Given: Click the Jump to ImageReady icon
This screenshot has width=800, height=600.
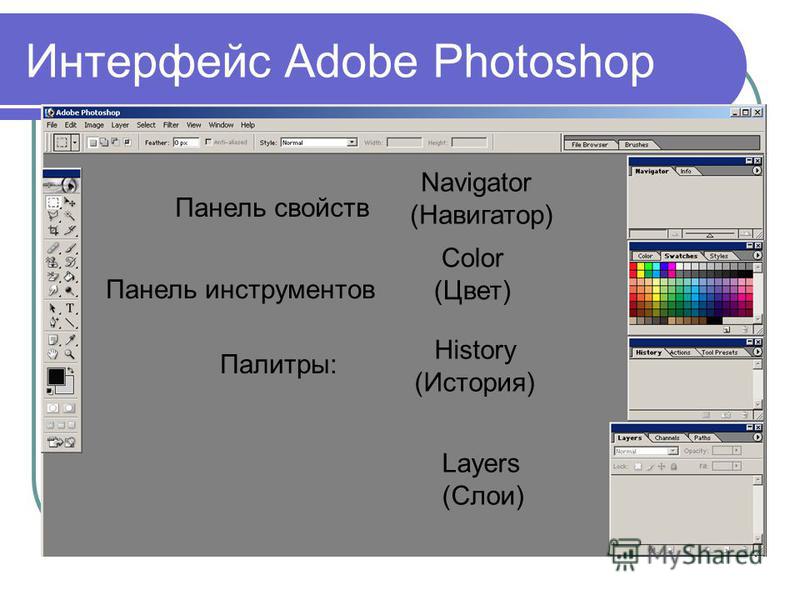Looking at the screenshot, I should (x=61, y=442).
